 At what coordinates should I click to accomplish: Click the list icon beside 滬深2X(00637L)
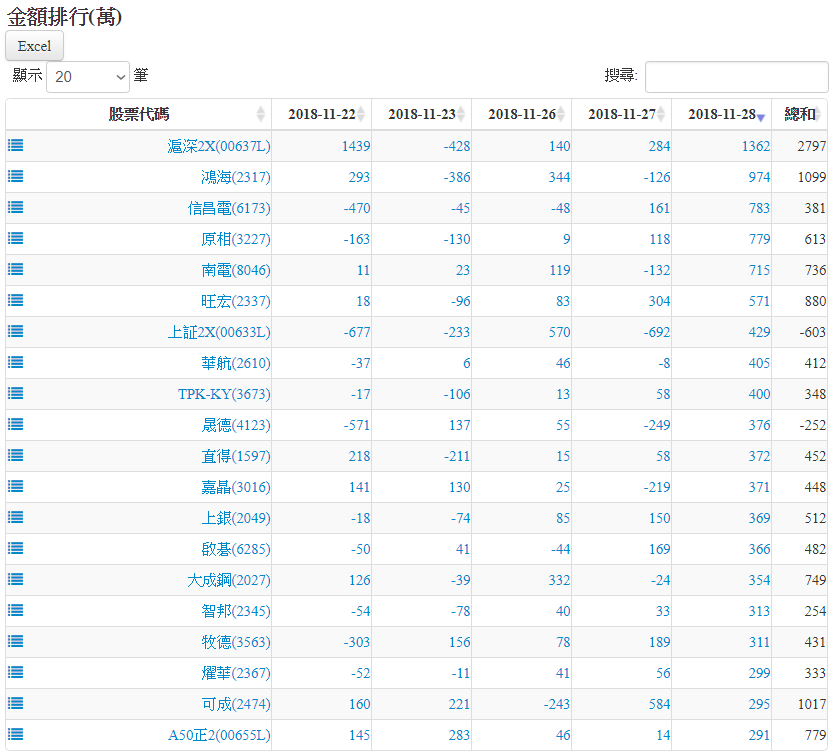[16, 145]
